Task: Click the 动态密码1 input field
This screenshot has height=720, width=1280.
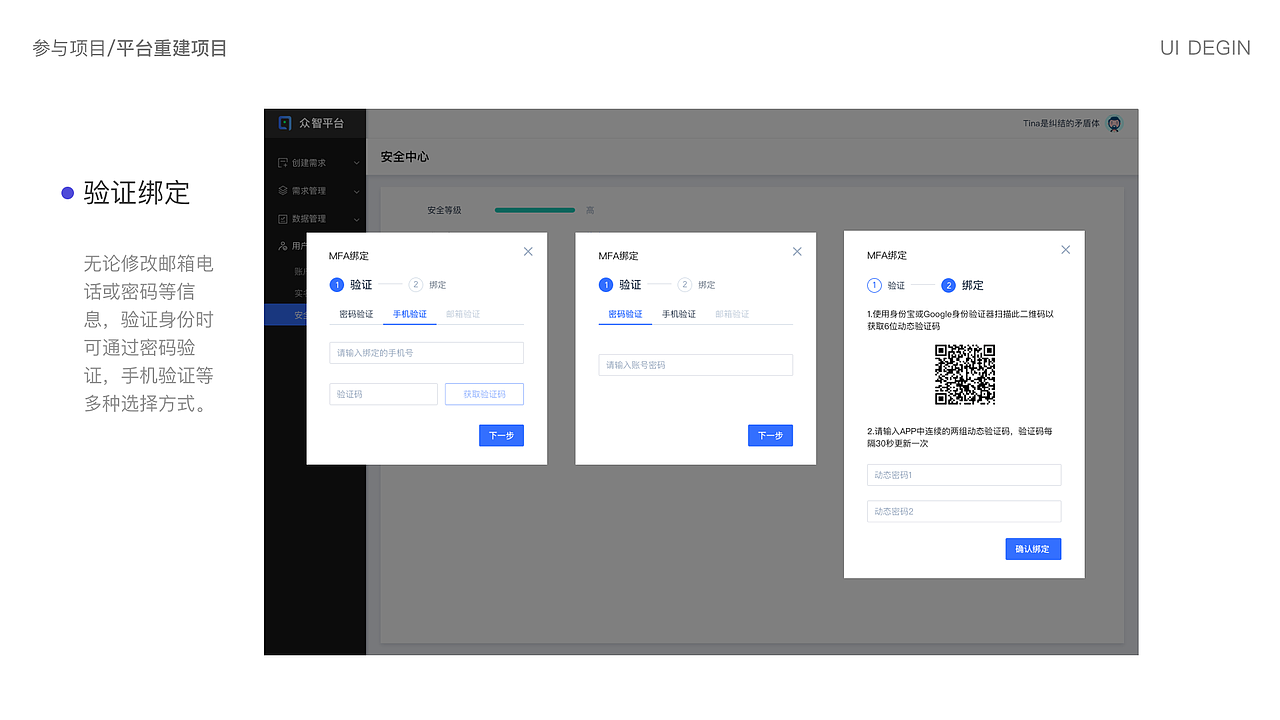Action: (x=963, y=474)
